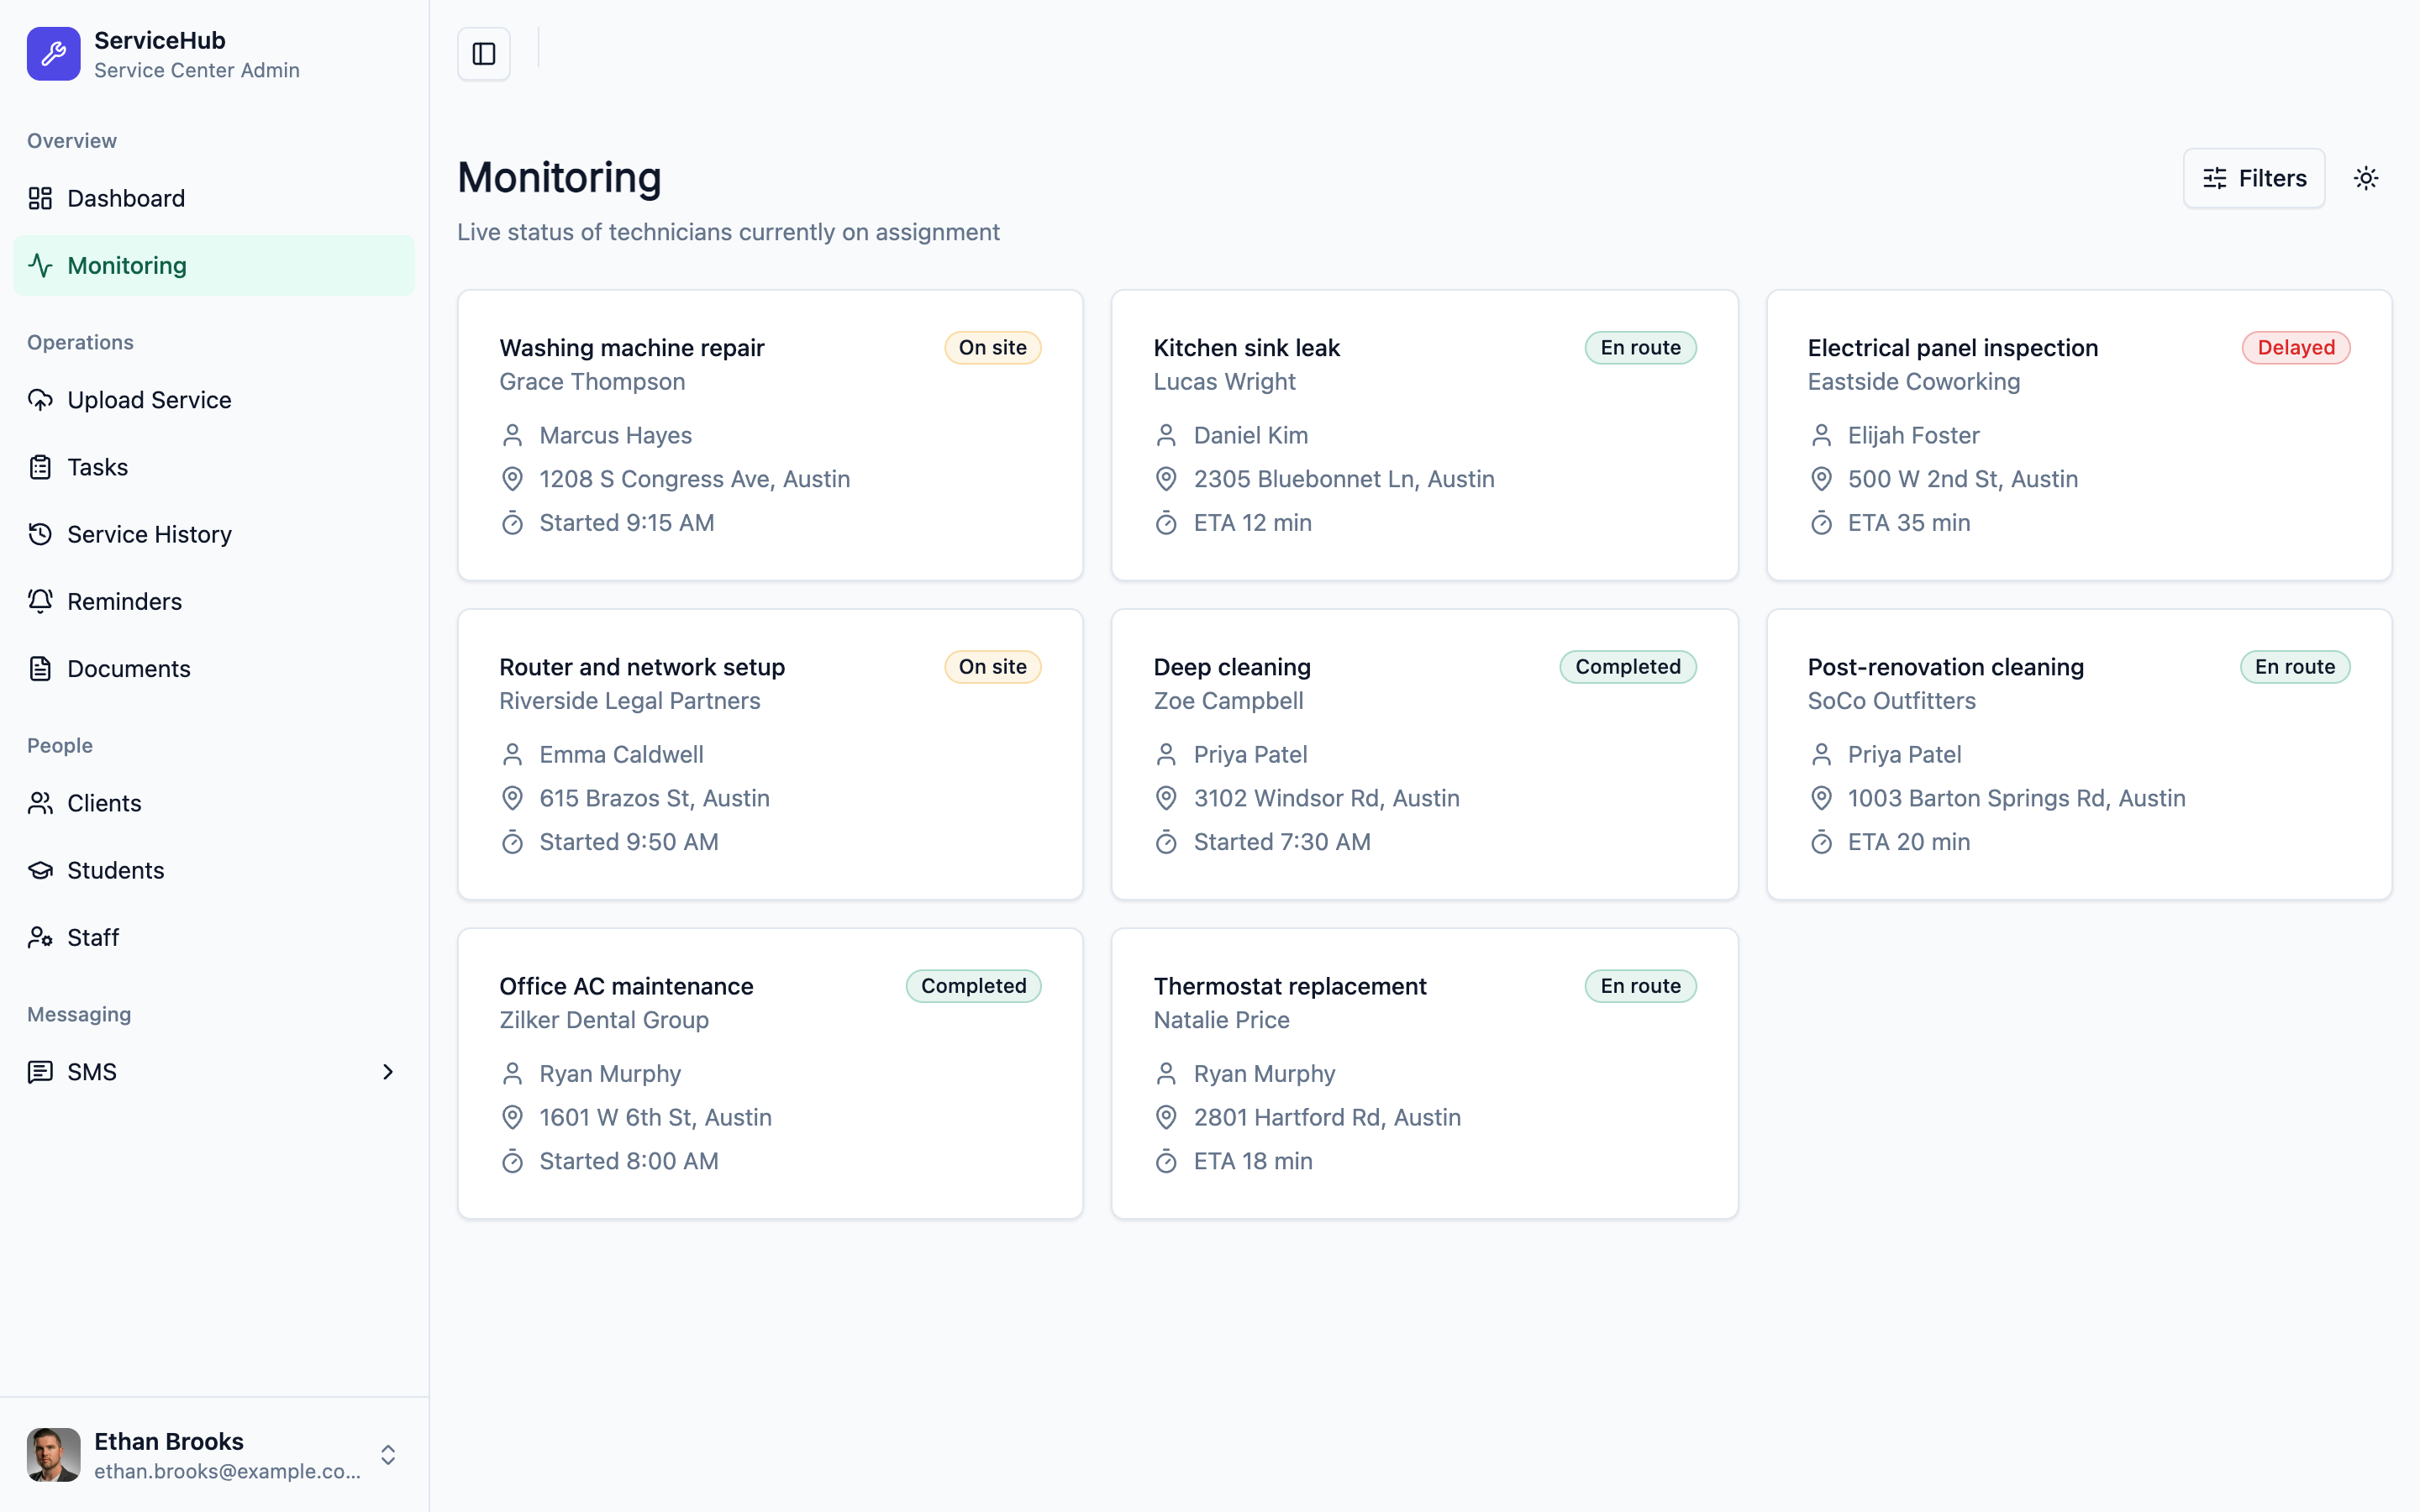Click Electrical panel inspection title

(x=1952, y=348)
